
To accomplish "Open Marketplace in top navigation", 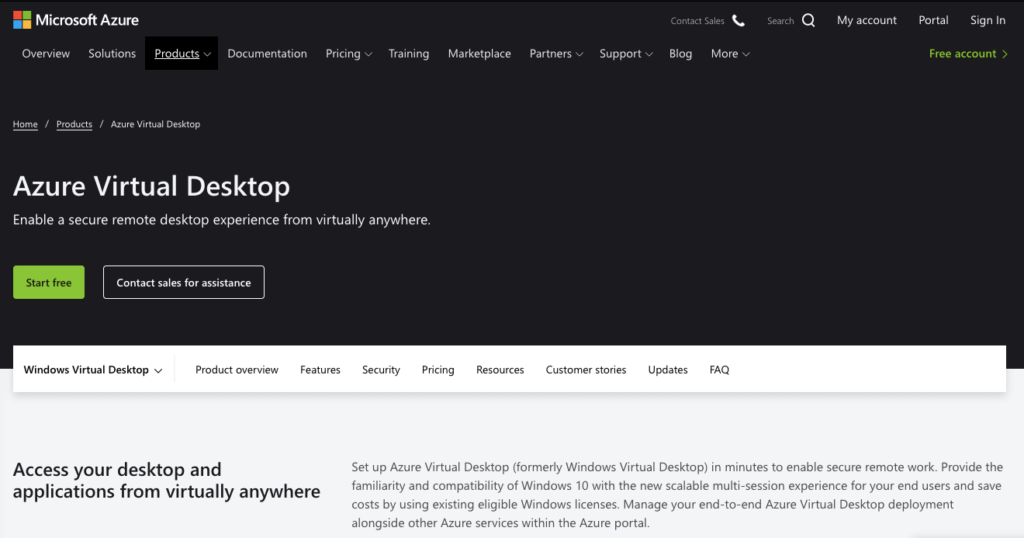I will click(479, 54).
